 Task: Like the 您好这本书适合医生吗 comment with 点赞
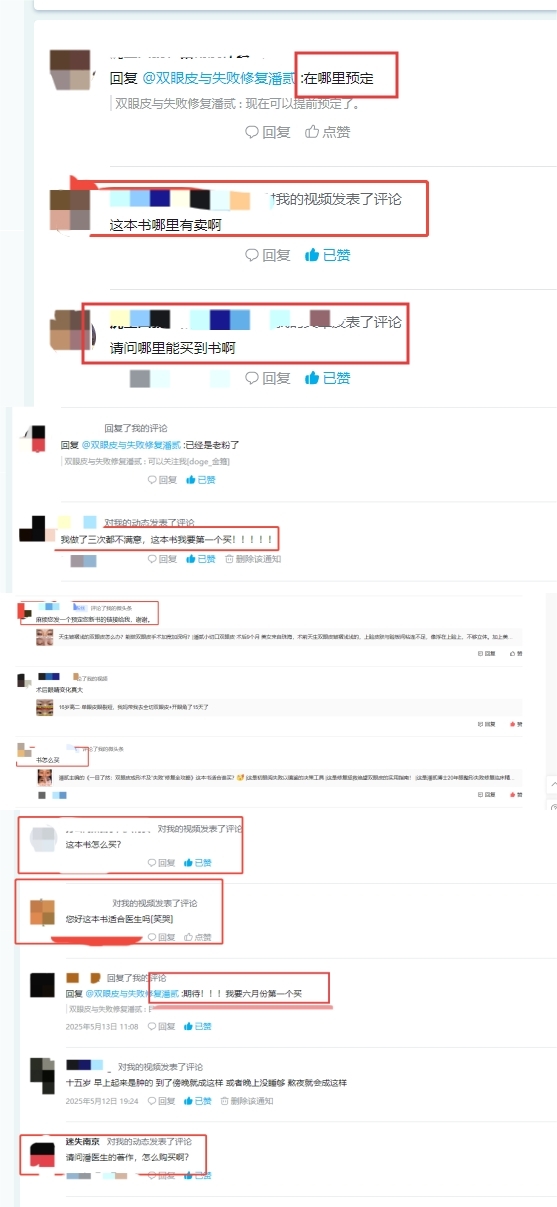pos(199,938)
